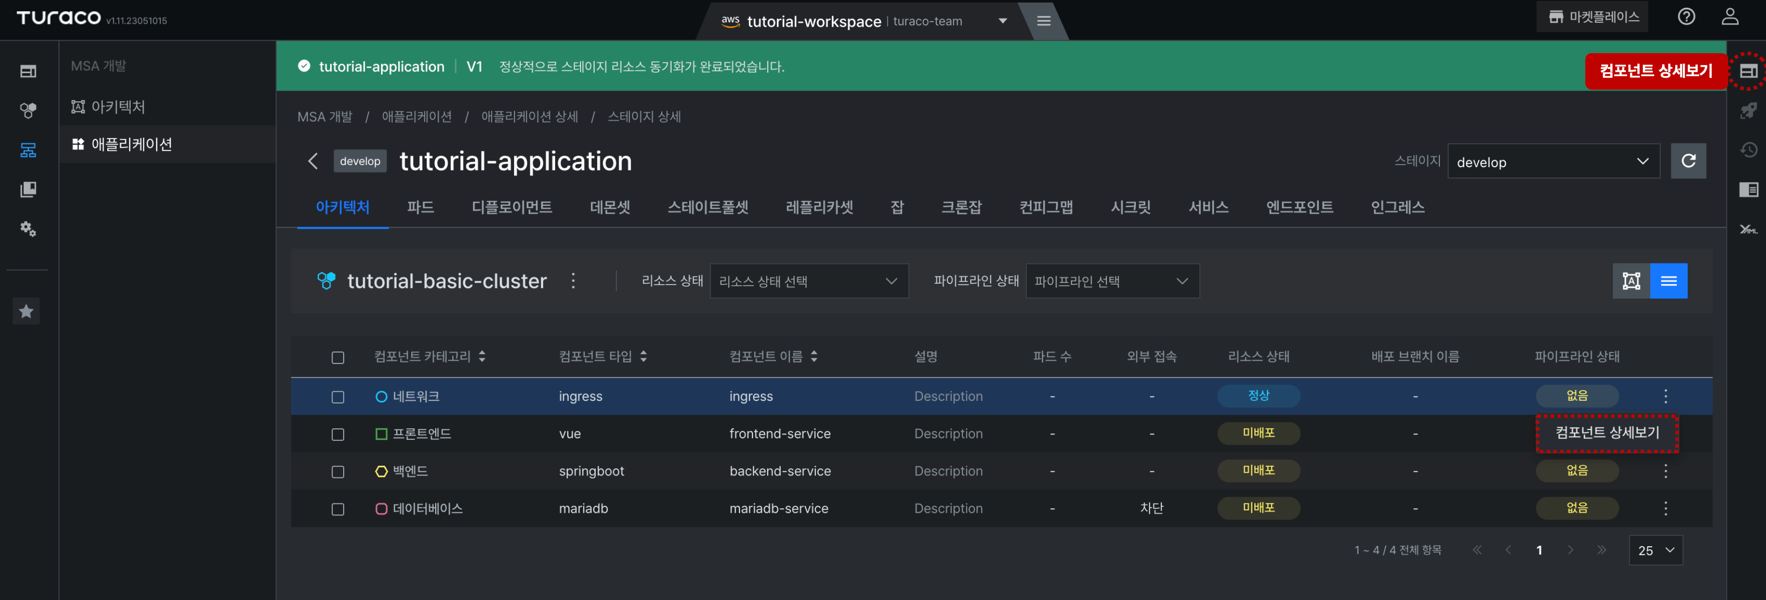Screen dimensions: 1766x600
Task: Refresh the stage with reload button
Action: pos(1688,161)
